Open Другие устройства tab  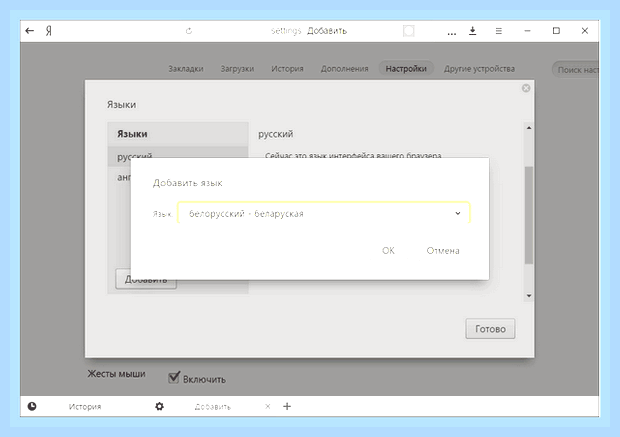point(479,69)
